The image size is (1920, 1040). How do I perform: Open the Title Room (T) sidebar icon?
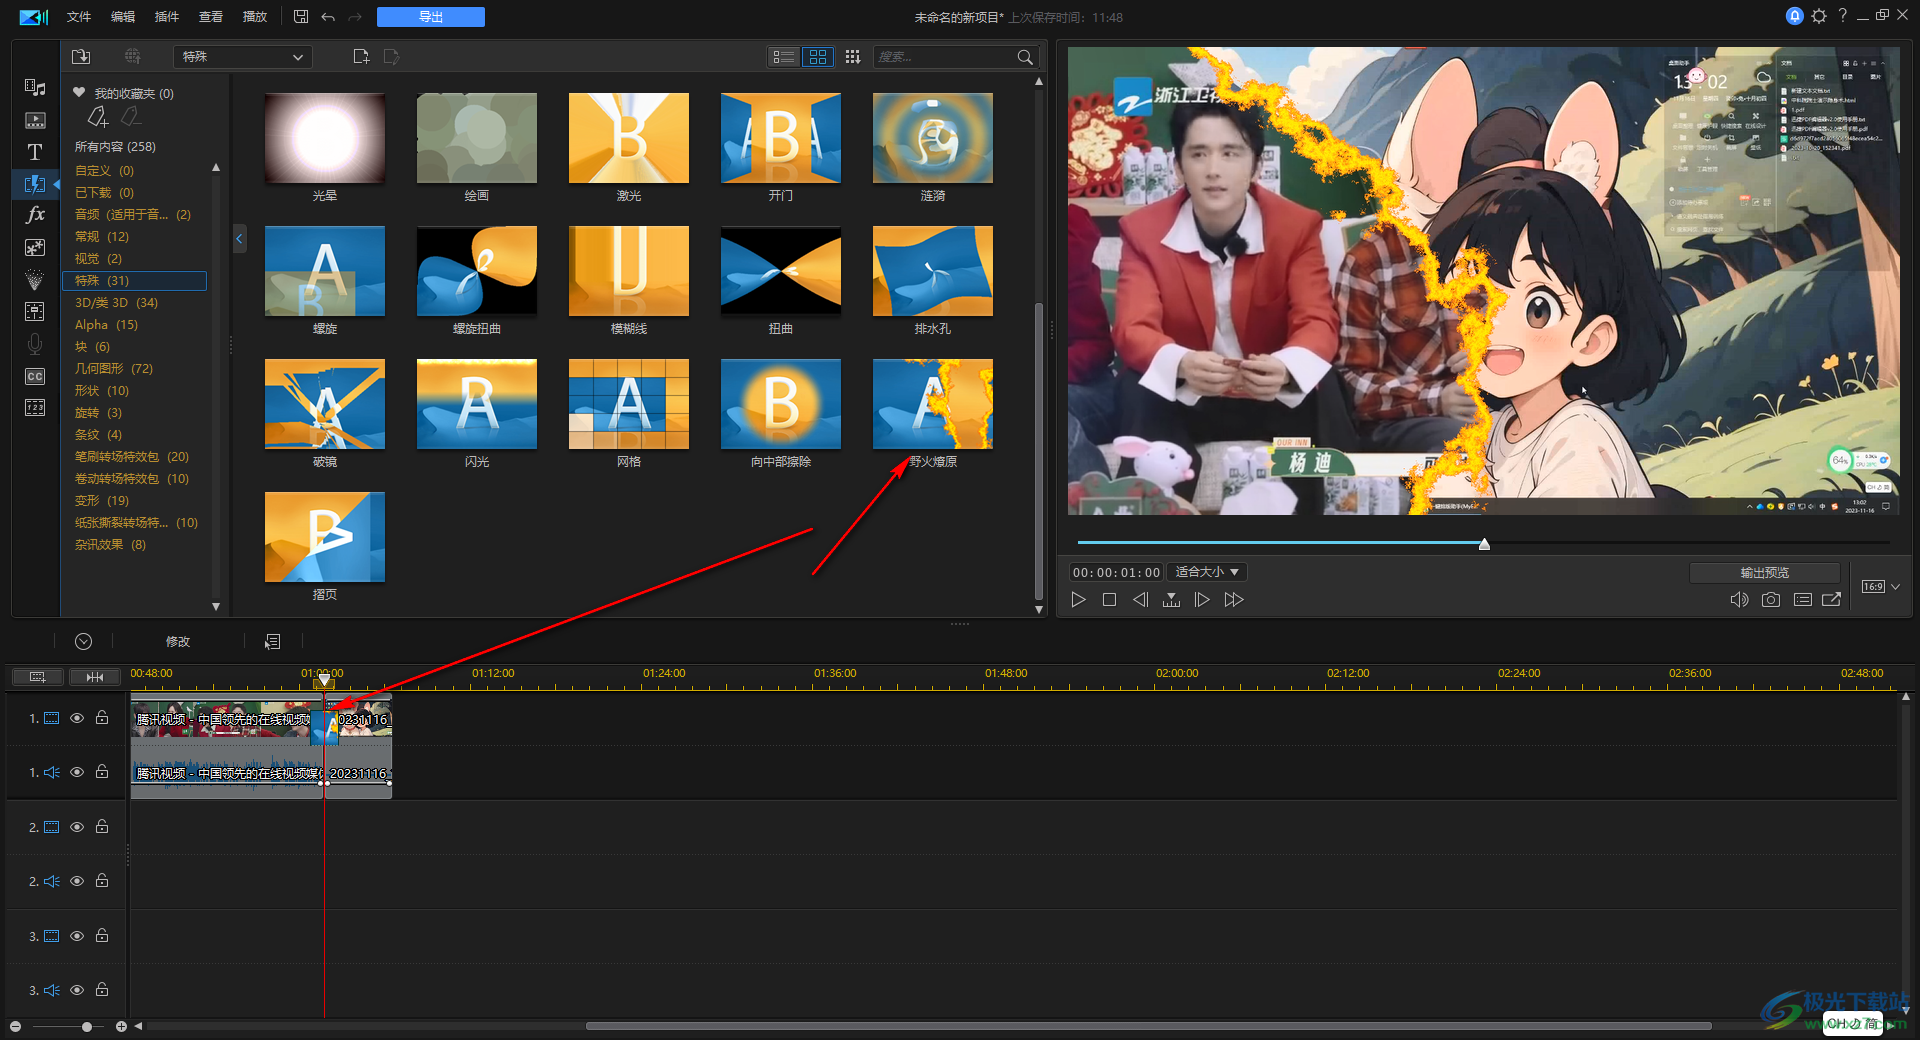coord(35,152)
